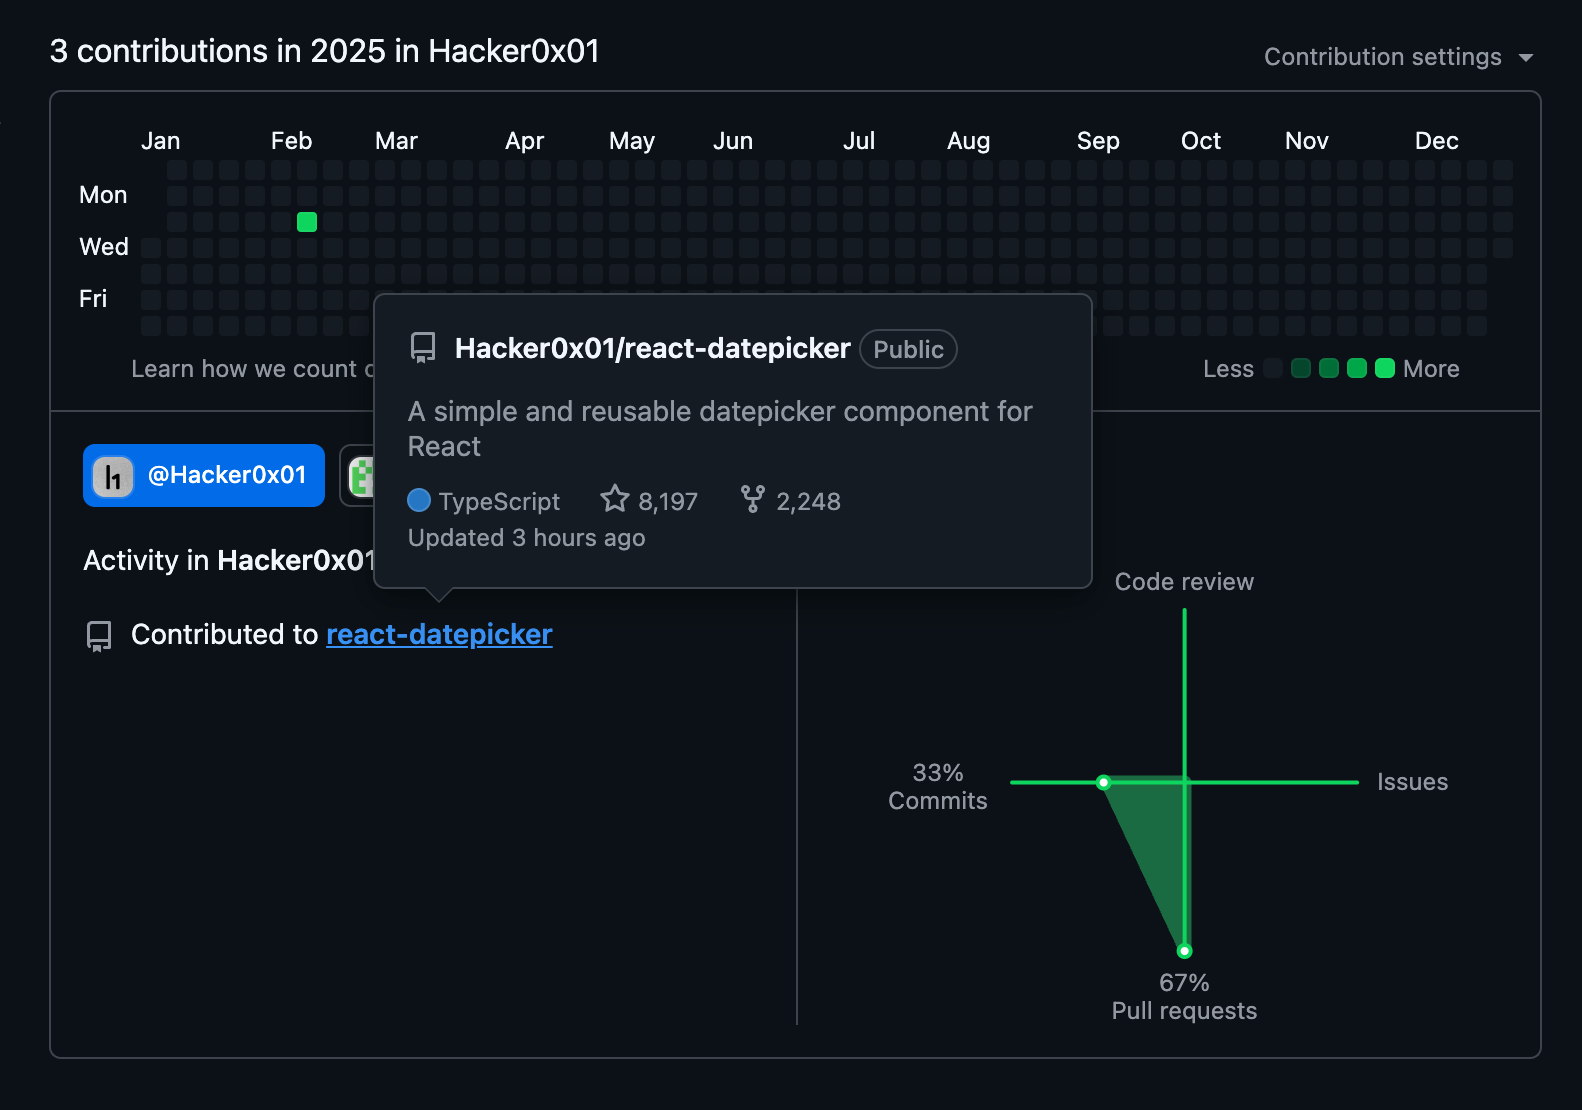Viewport: 1582px width, 1110px height.
Task: Open Learn how we count contributions link
Action: coord(253,369)
